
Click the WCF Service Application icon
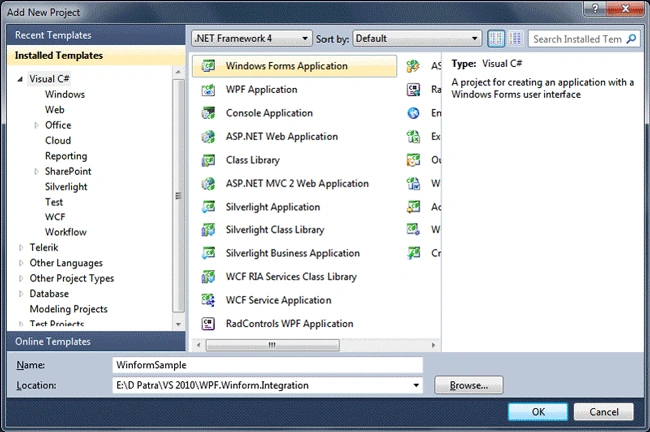pyautogui.click(x=208, y=300)
